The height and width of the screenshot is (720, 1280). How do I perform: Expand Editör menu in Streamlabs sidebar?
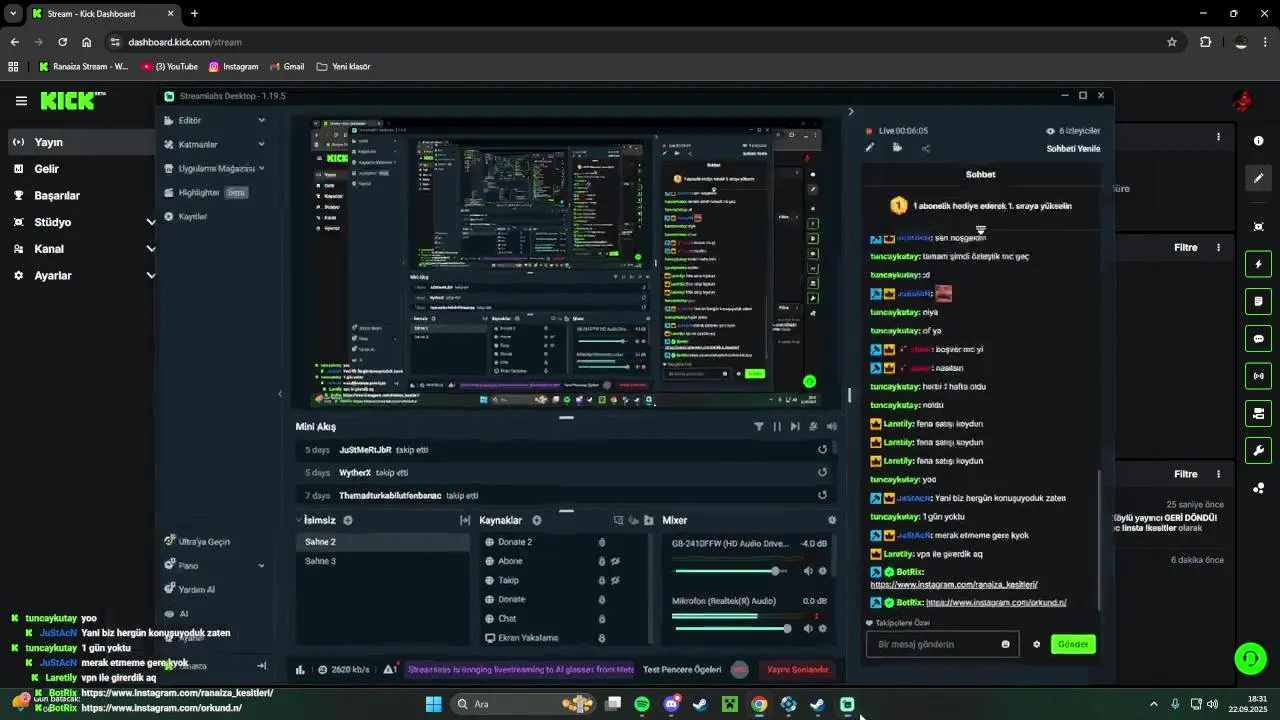point(262,120)
